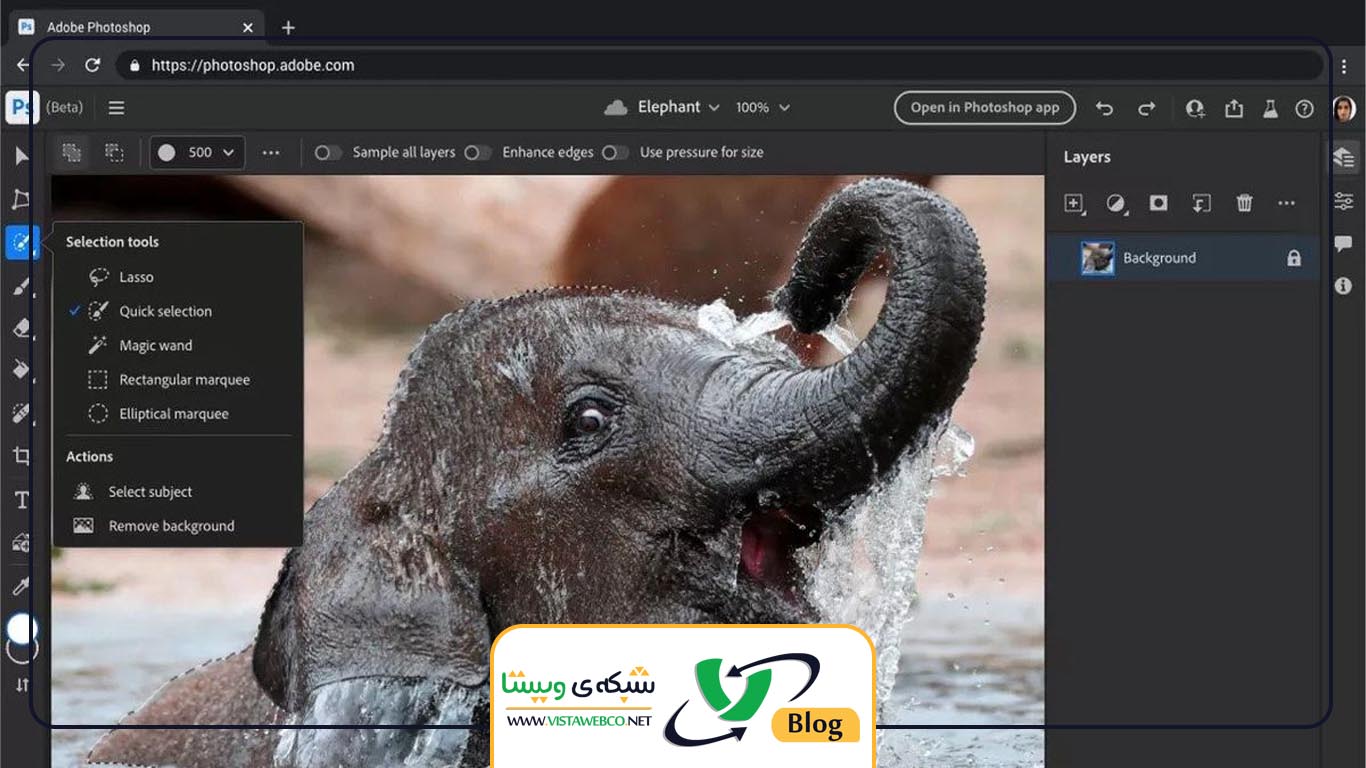Viewport: 1366px width, 768px height.
Task: Activate the Type text tool
Action: 21,500
